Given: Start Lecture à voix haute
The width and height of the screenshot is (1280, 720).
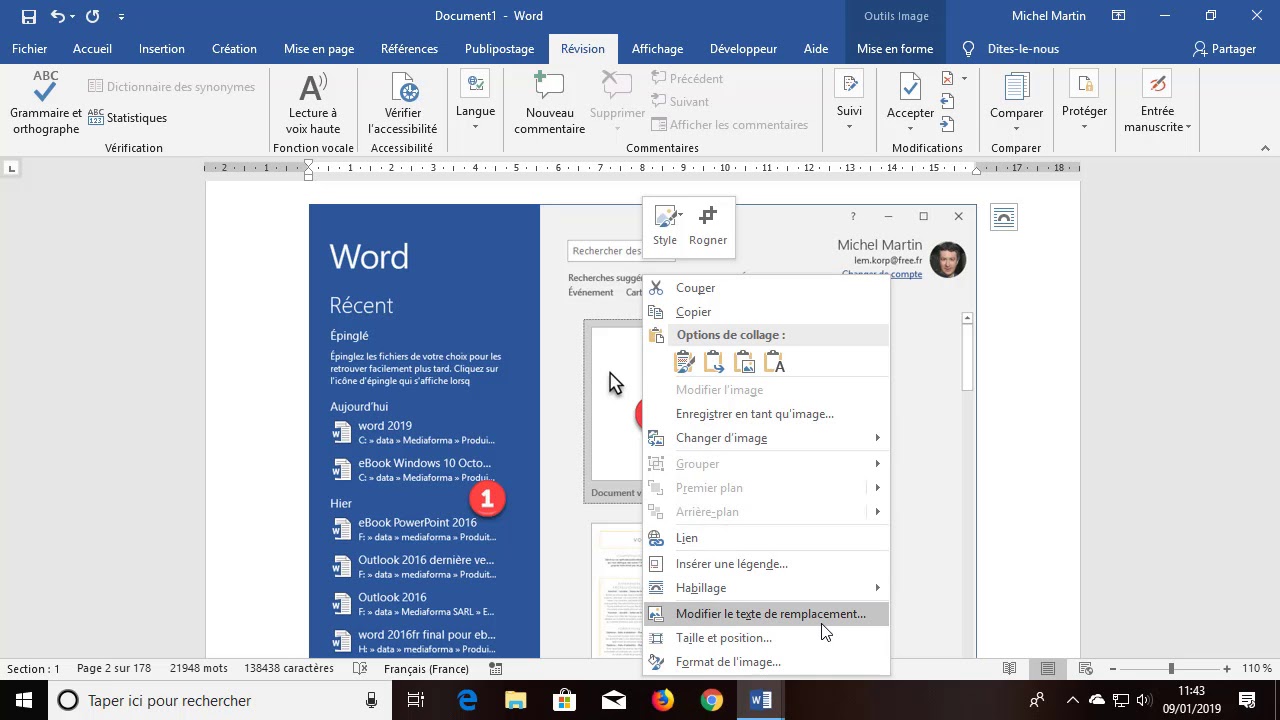Looking at the screenshot, I should click(313, 103).
